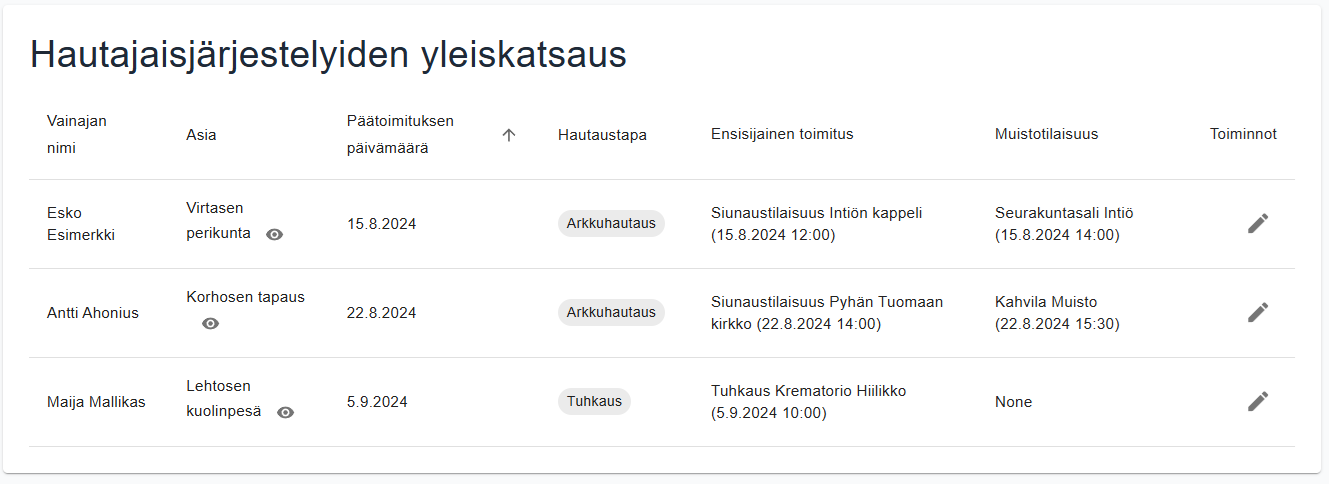Click the Asia column header

[201, 135]
